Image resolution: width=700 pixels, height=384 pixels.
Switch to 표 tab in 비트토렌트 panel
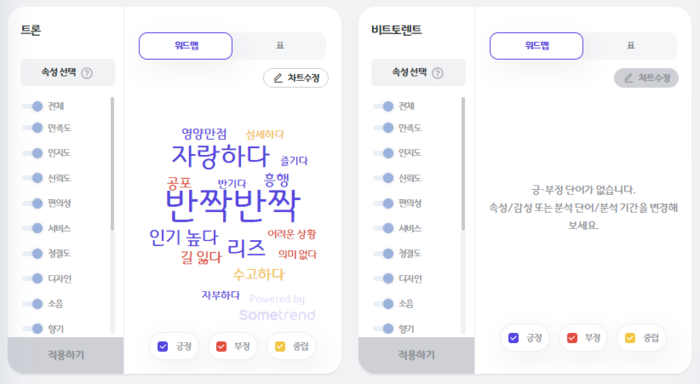click(x=630, y=46)
